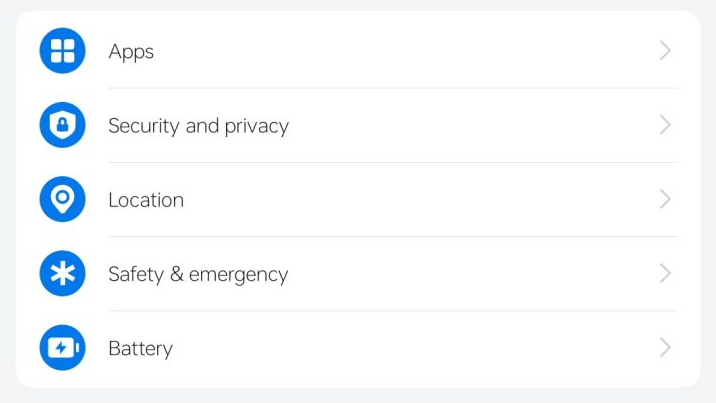Image resolution: width=716 pixels, height=403 pixels.
Task: Open the Battery text label
Action: [x=140, y=349]
